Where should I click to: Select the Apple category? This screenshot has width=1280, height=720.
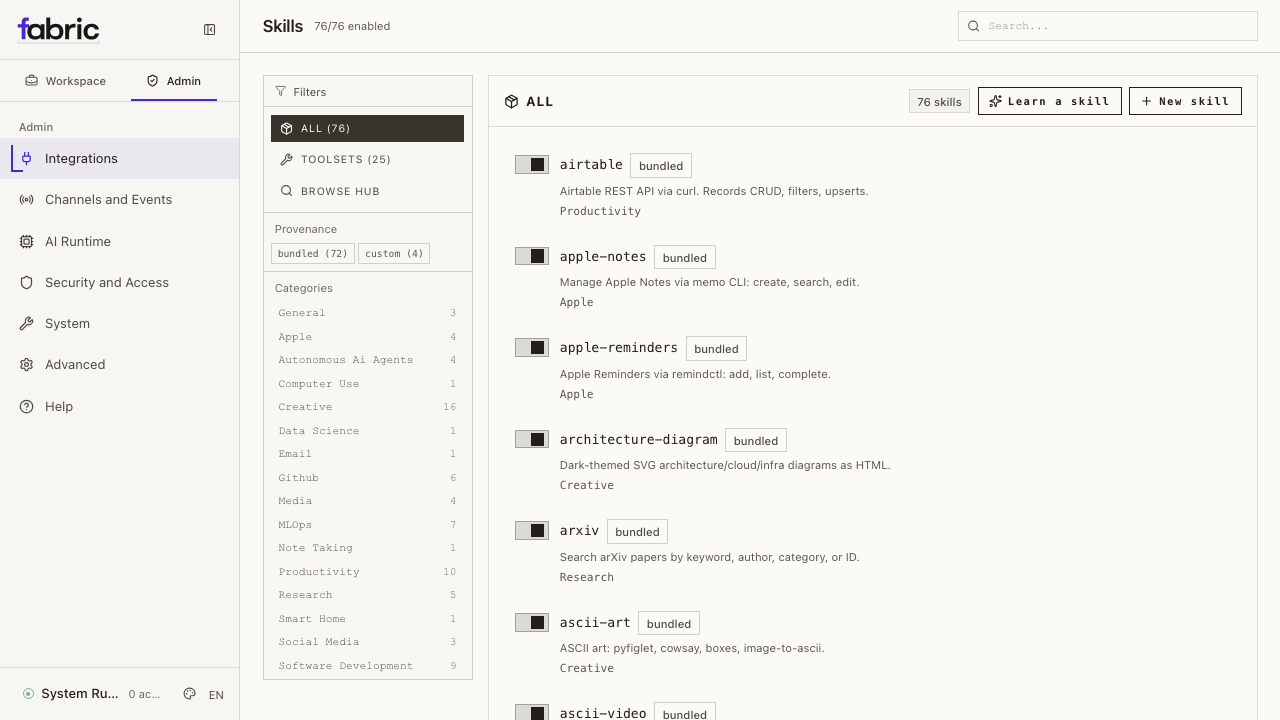pyautogui.click(x=367, y=337)
